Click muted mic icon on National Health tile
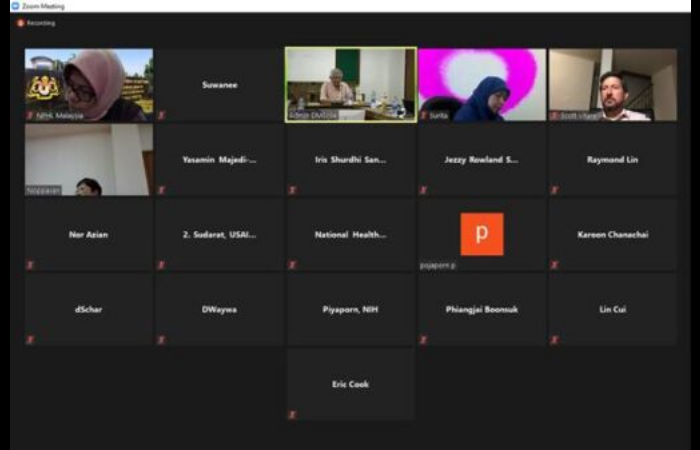Screen dimensions: 700x450 click(292, 265)
